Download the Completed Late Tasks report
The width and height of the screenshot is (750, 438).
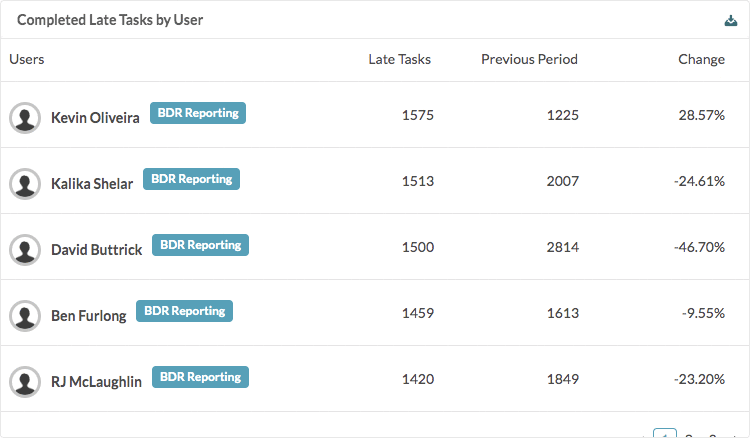coord(730,21)
